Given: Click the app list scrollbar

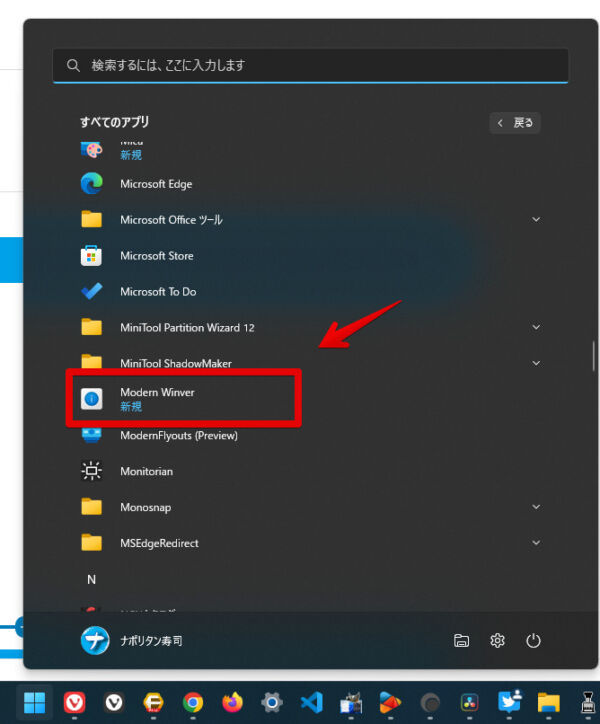Looking at the screenshot, I should coord(594,356).
